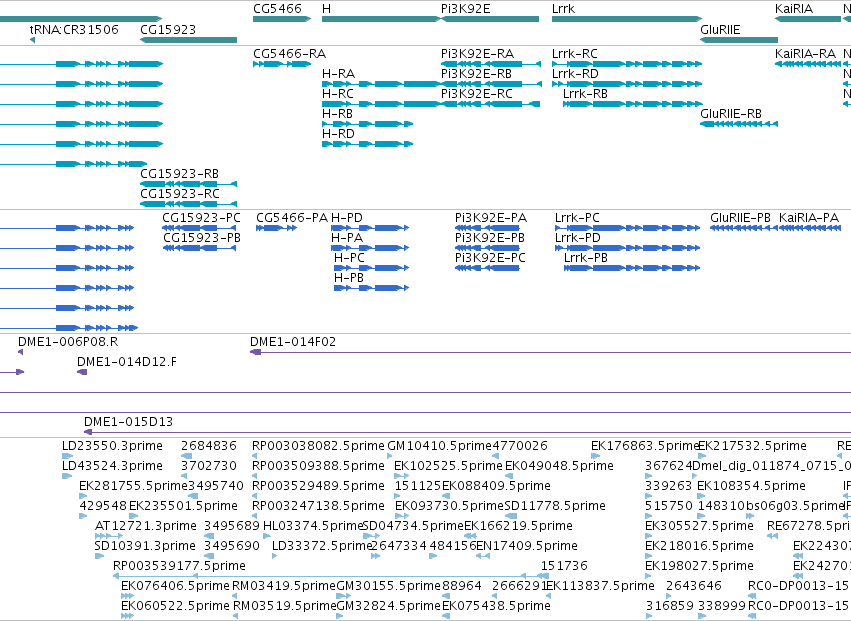Click the CG5466-RA transcript glyph
851x621 pixels.
click(x=282, y=64)
